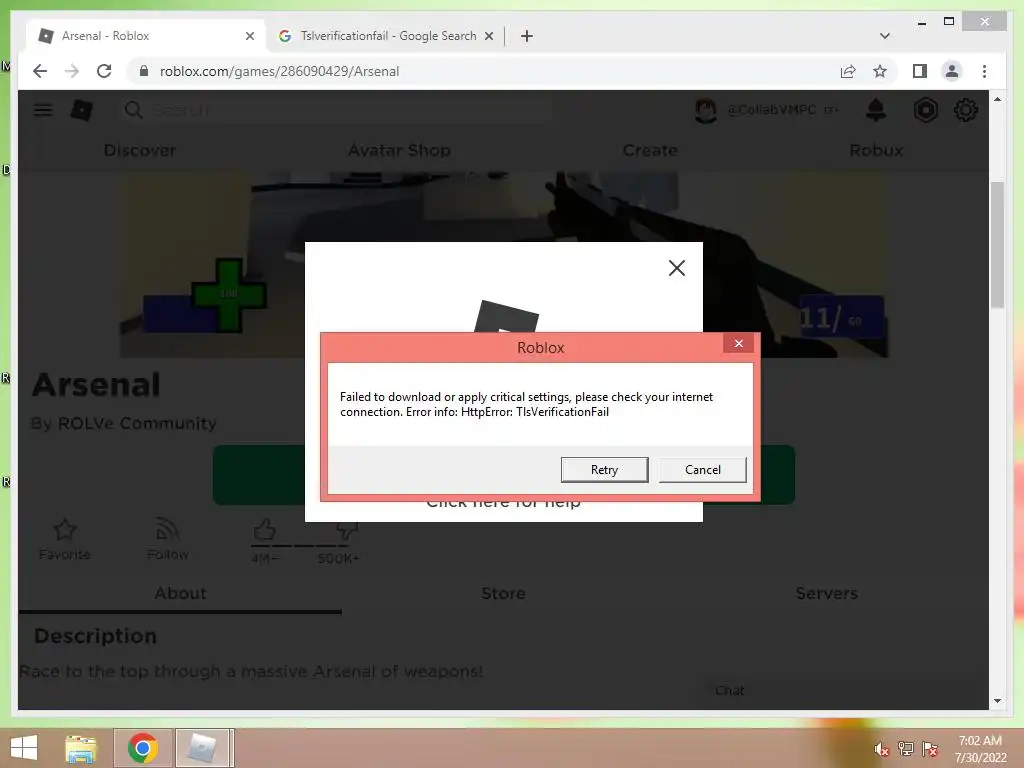Click Cancel in the Roblox error dialog
1024x768 pixels.
click(x=703, y=470)
